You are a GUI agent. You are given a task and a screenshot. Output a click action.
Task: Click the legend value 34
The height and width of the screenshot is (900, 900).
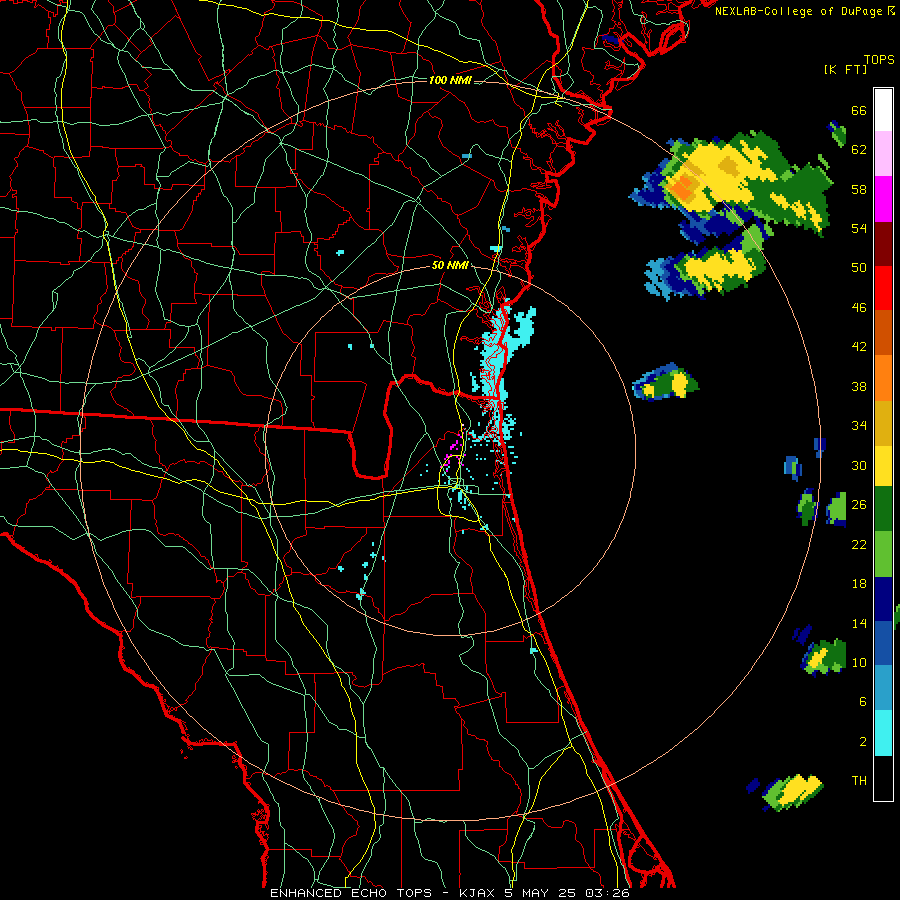(859, 426)
